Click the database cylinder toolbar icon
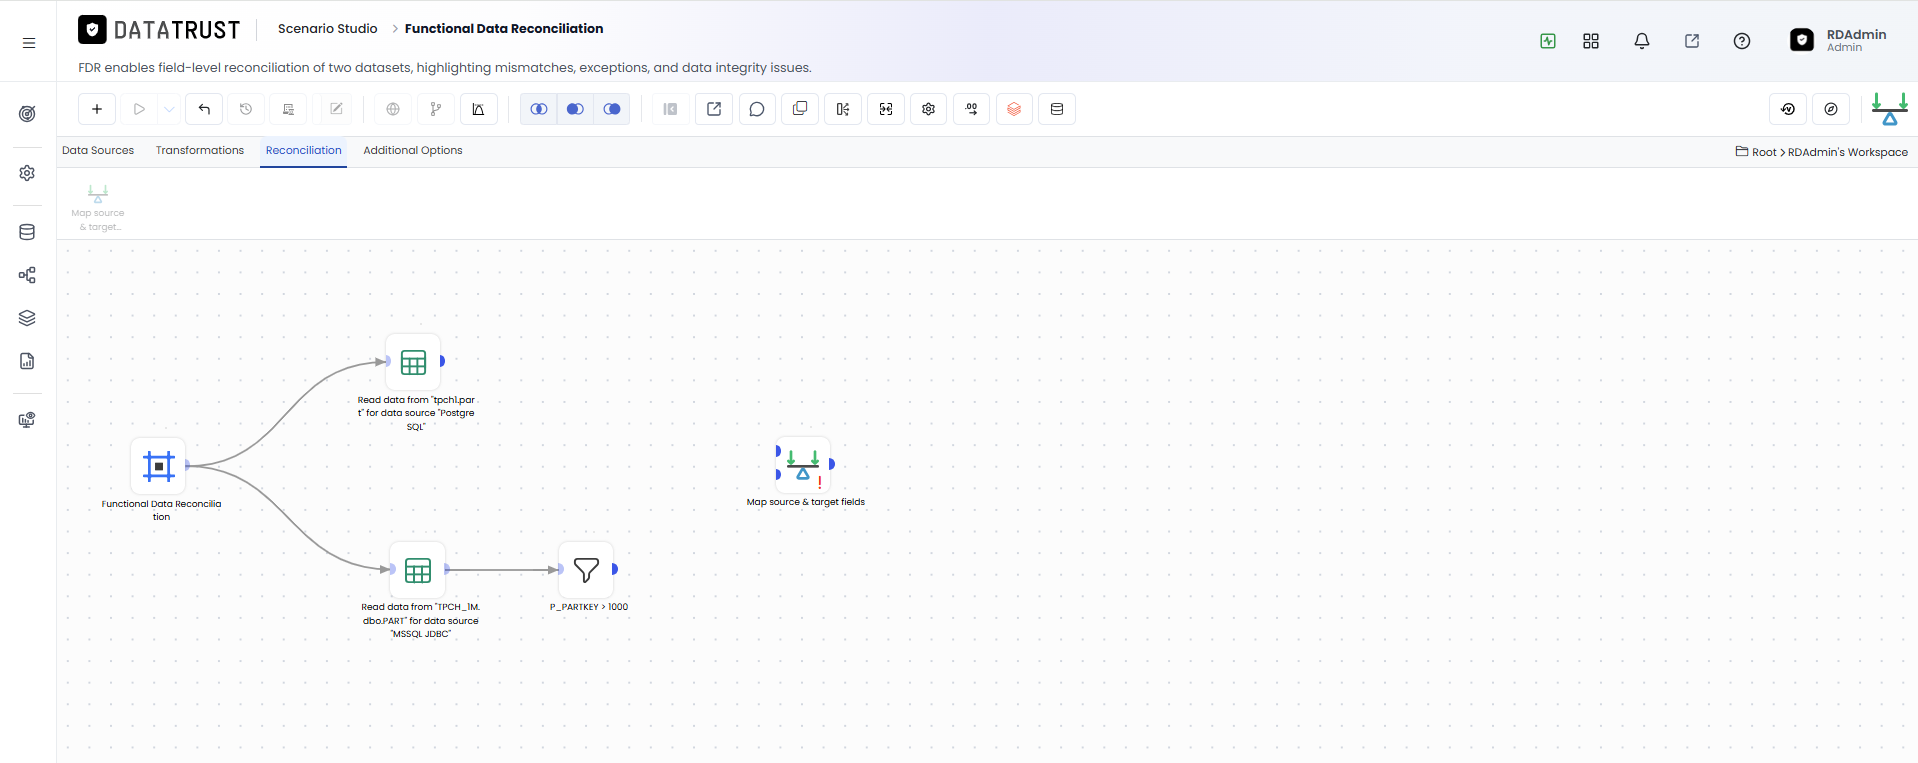 [1057, 109]
